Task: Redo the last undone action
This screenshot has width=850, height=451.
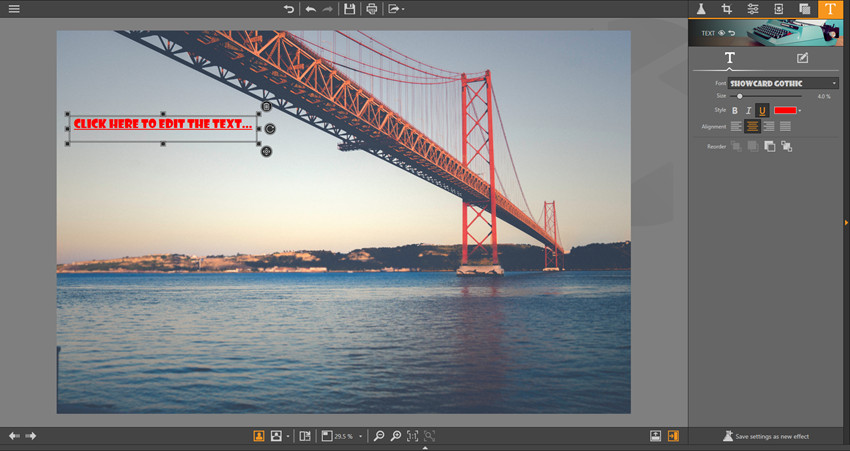Action: (x=327, y=9)
